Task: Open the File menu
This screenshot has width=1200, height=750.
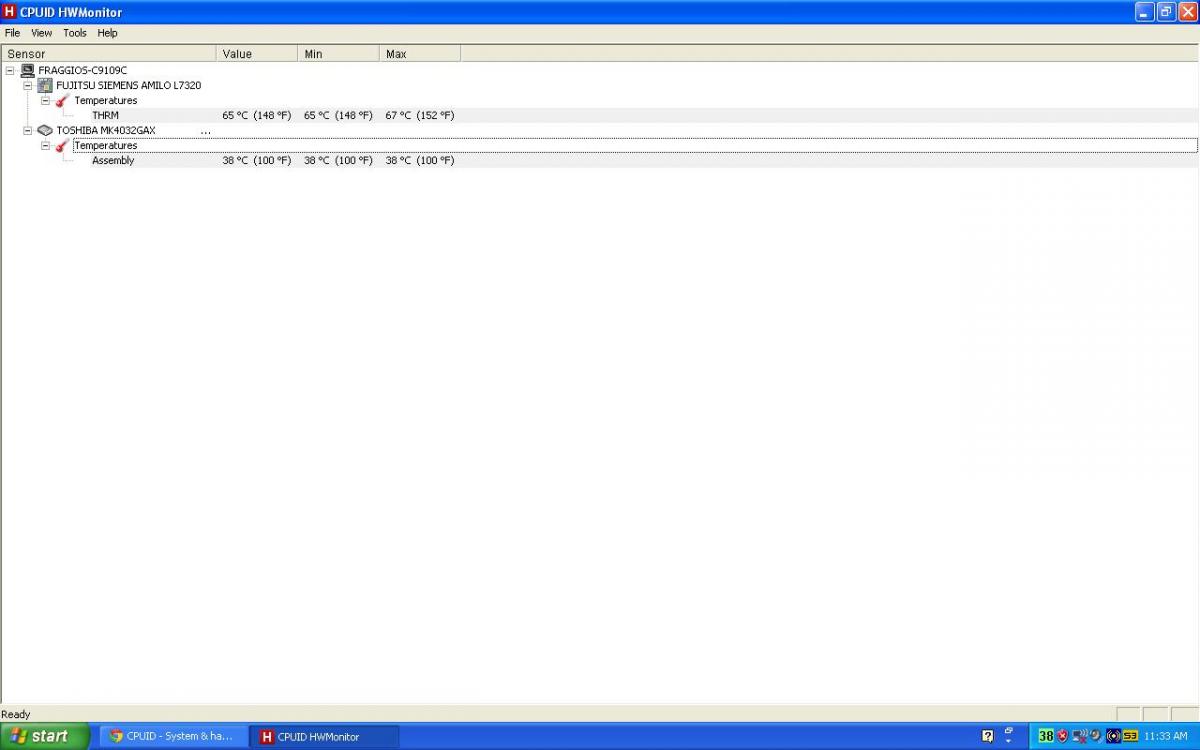Action: pos(12,33)
